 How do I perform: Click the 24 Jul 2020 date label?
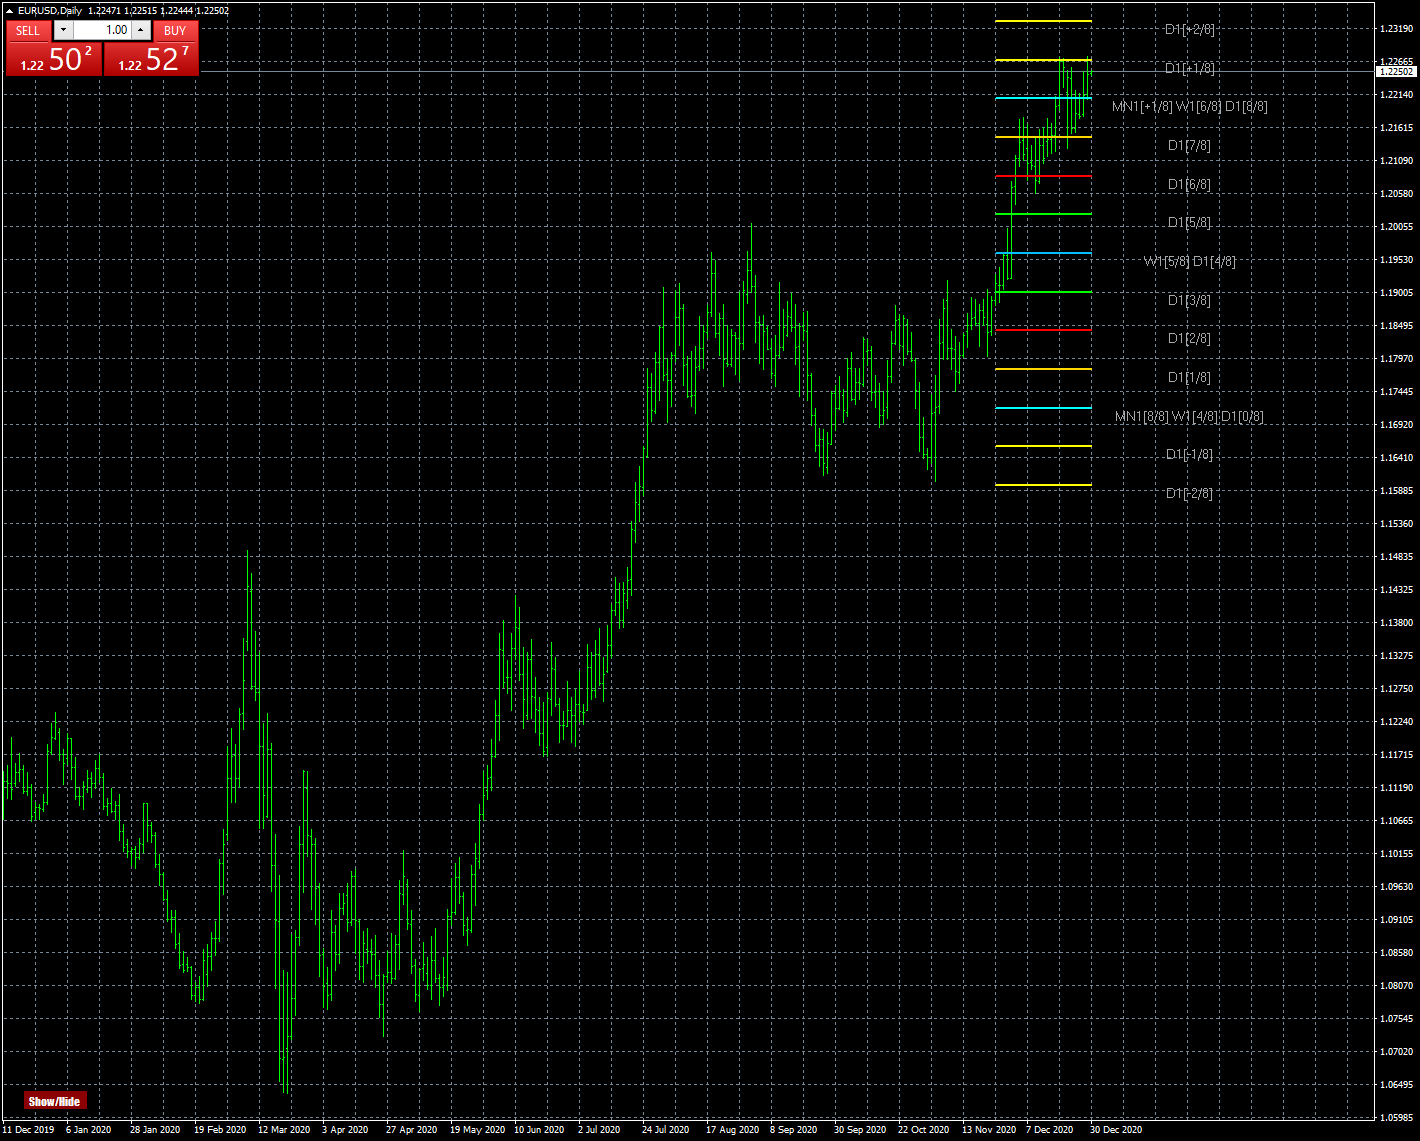click(665, 1130)
